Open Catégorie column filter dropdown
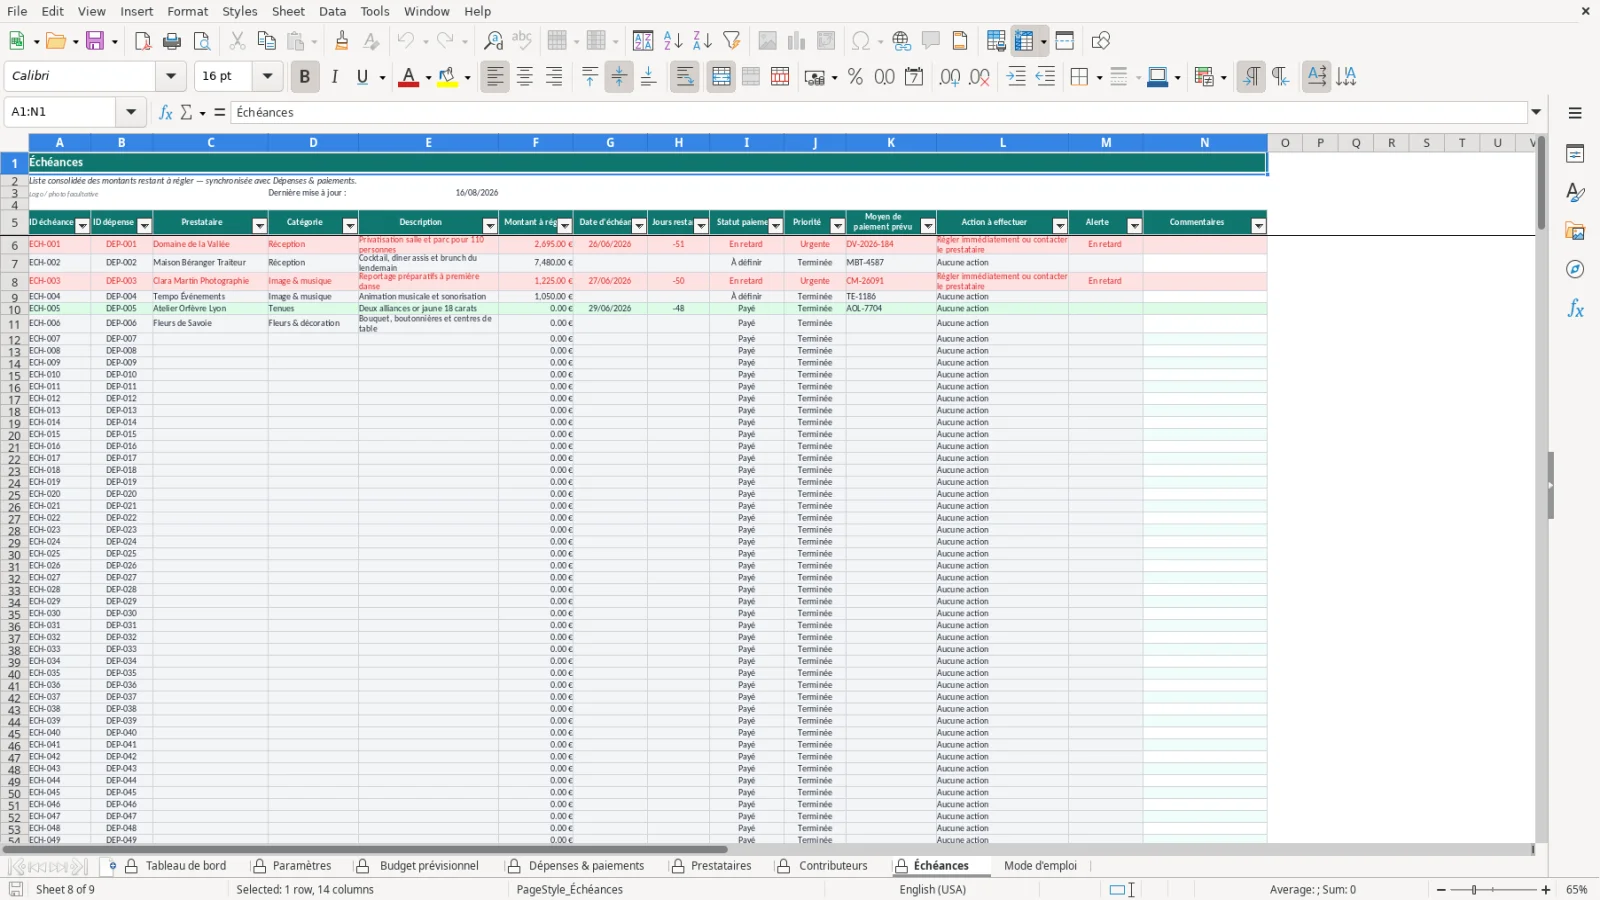Screen dimensions: 1600x900 coord(350,226)
